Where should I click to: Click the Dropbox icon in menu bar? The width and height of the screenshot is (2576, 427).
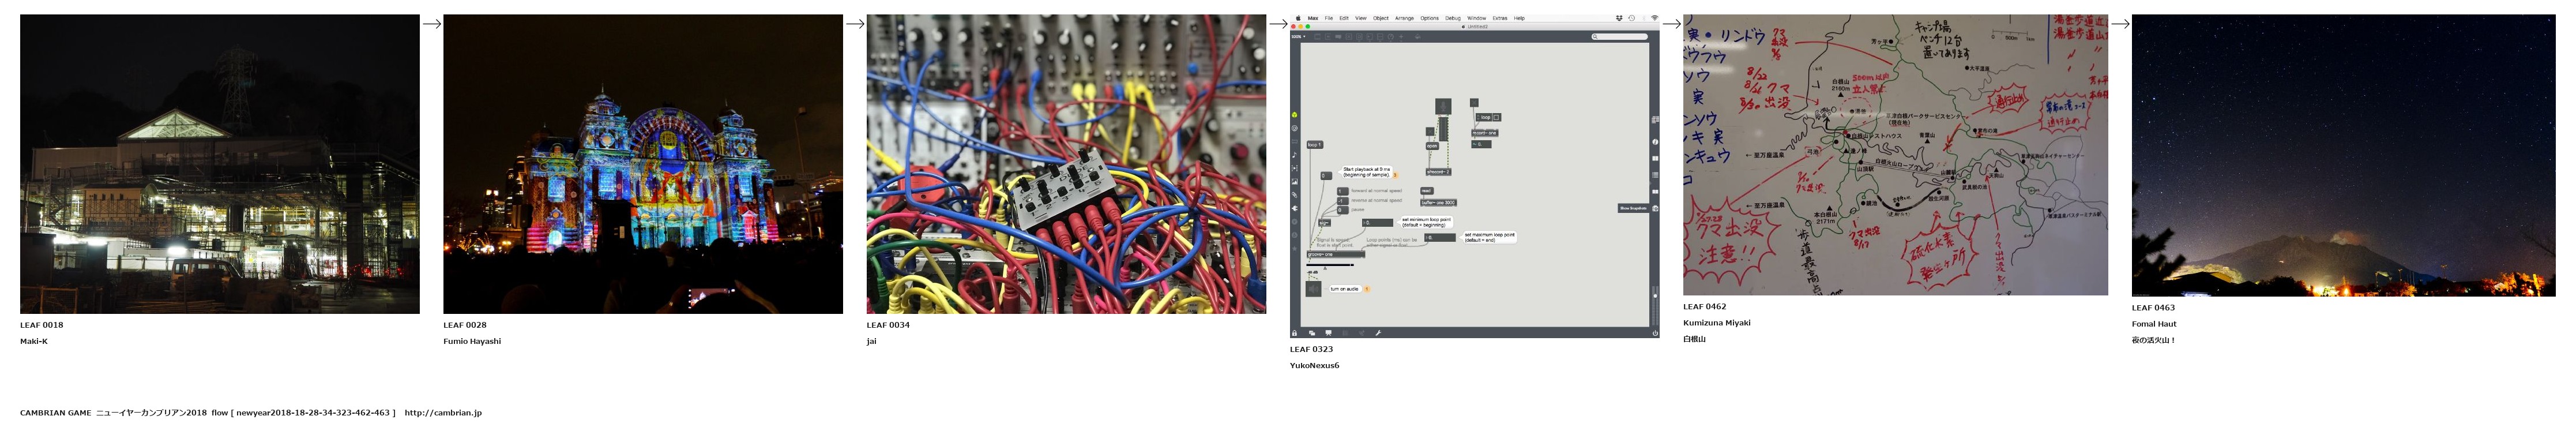pos(1619,18)
